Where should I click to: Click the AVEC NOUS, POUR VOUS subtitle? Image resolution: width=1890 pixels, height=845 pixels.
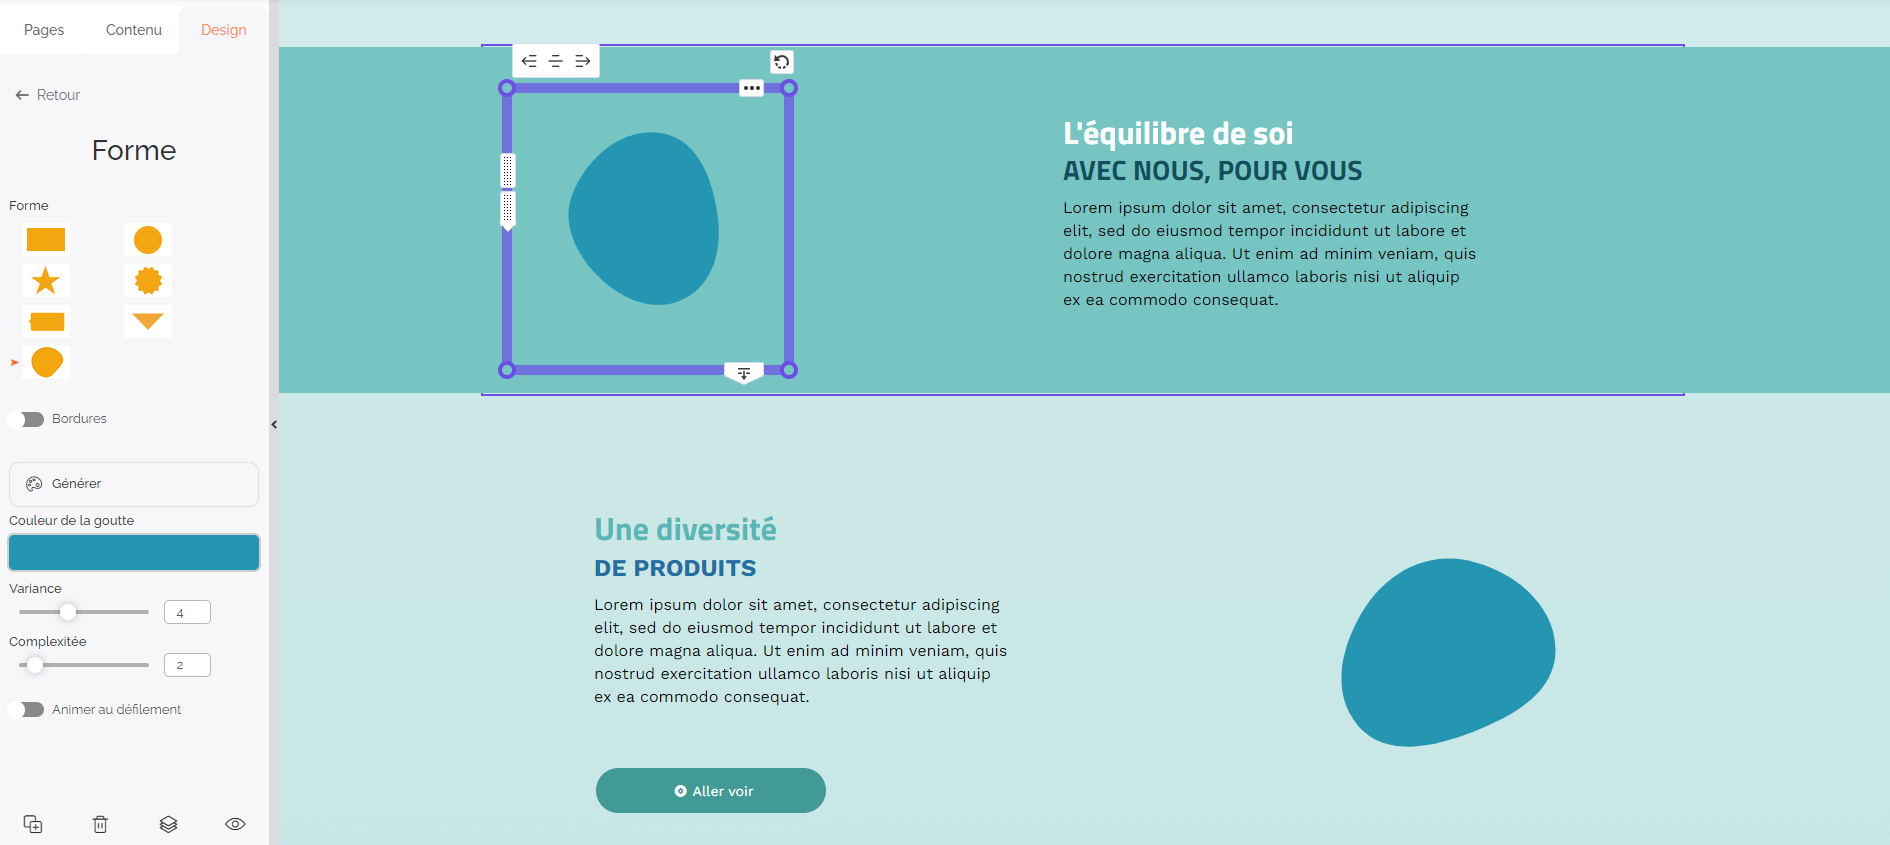[1212, 171]
